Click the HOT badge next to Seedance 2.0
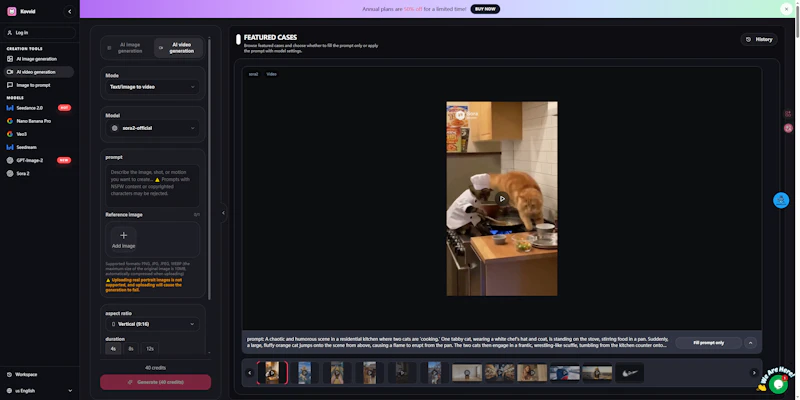This screenshot has height=400, width=800. point(64,108)
